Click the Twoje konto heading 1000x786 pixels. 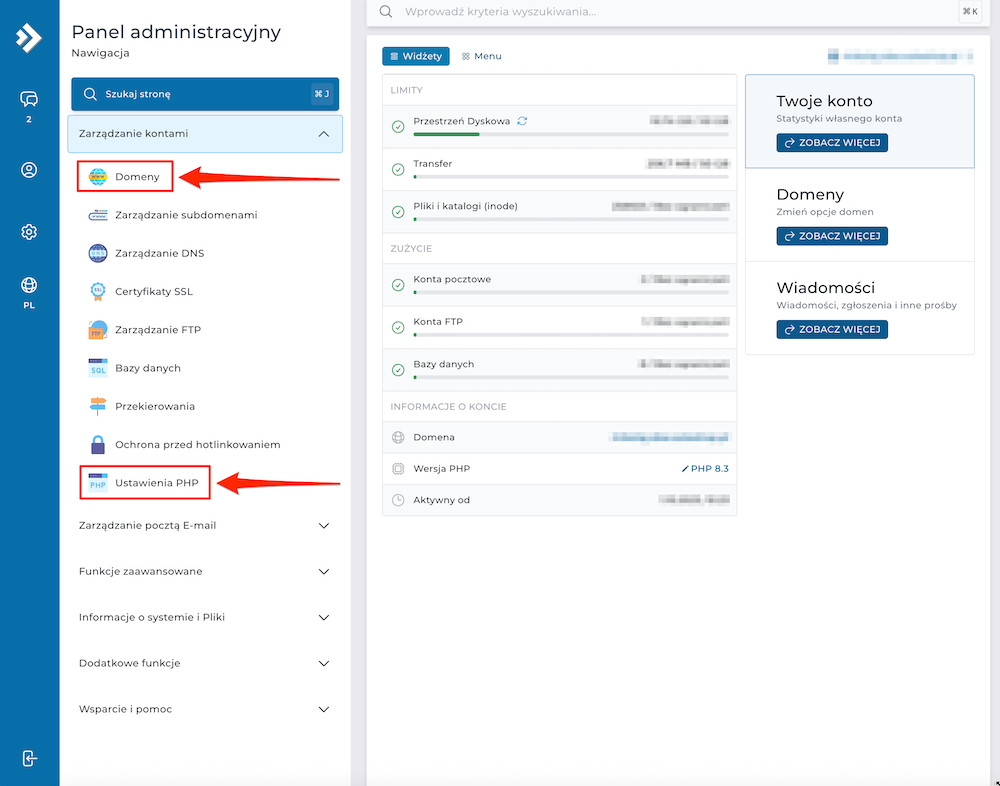[824, 101]
